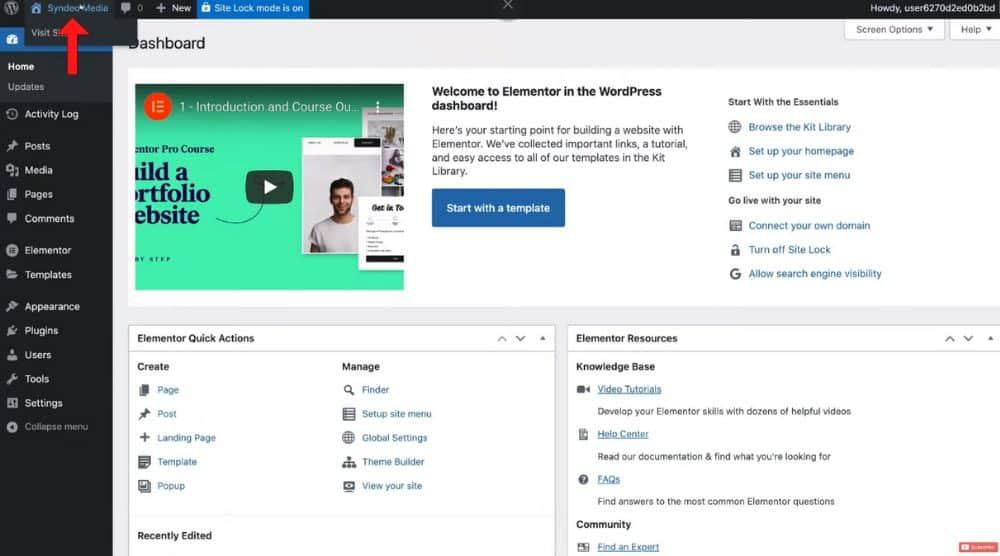The image size is (1000, 556).
Task: Open the FAQs link
Action: coord(608,479)
